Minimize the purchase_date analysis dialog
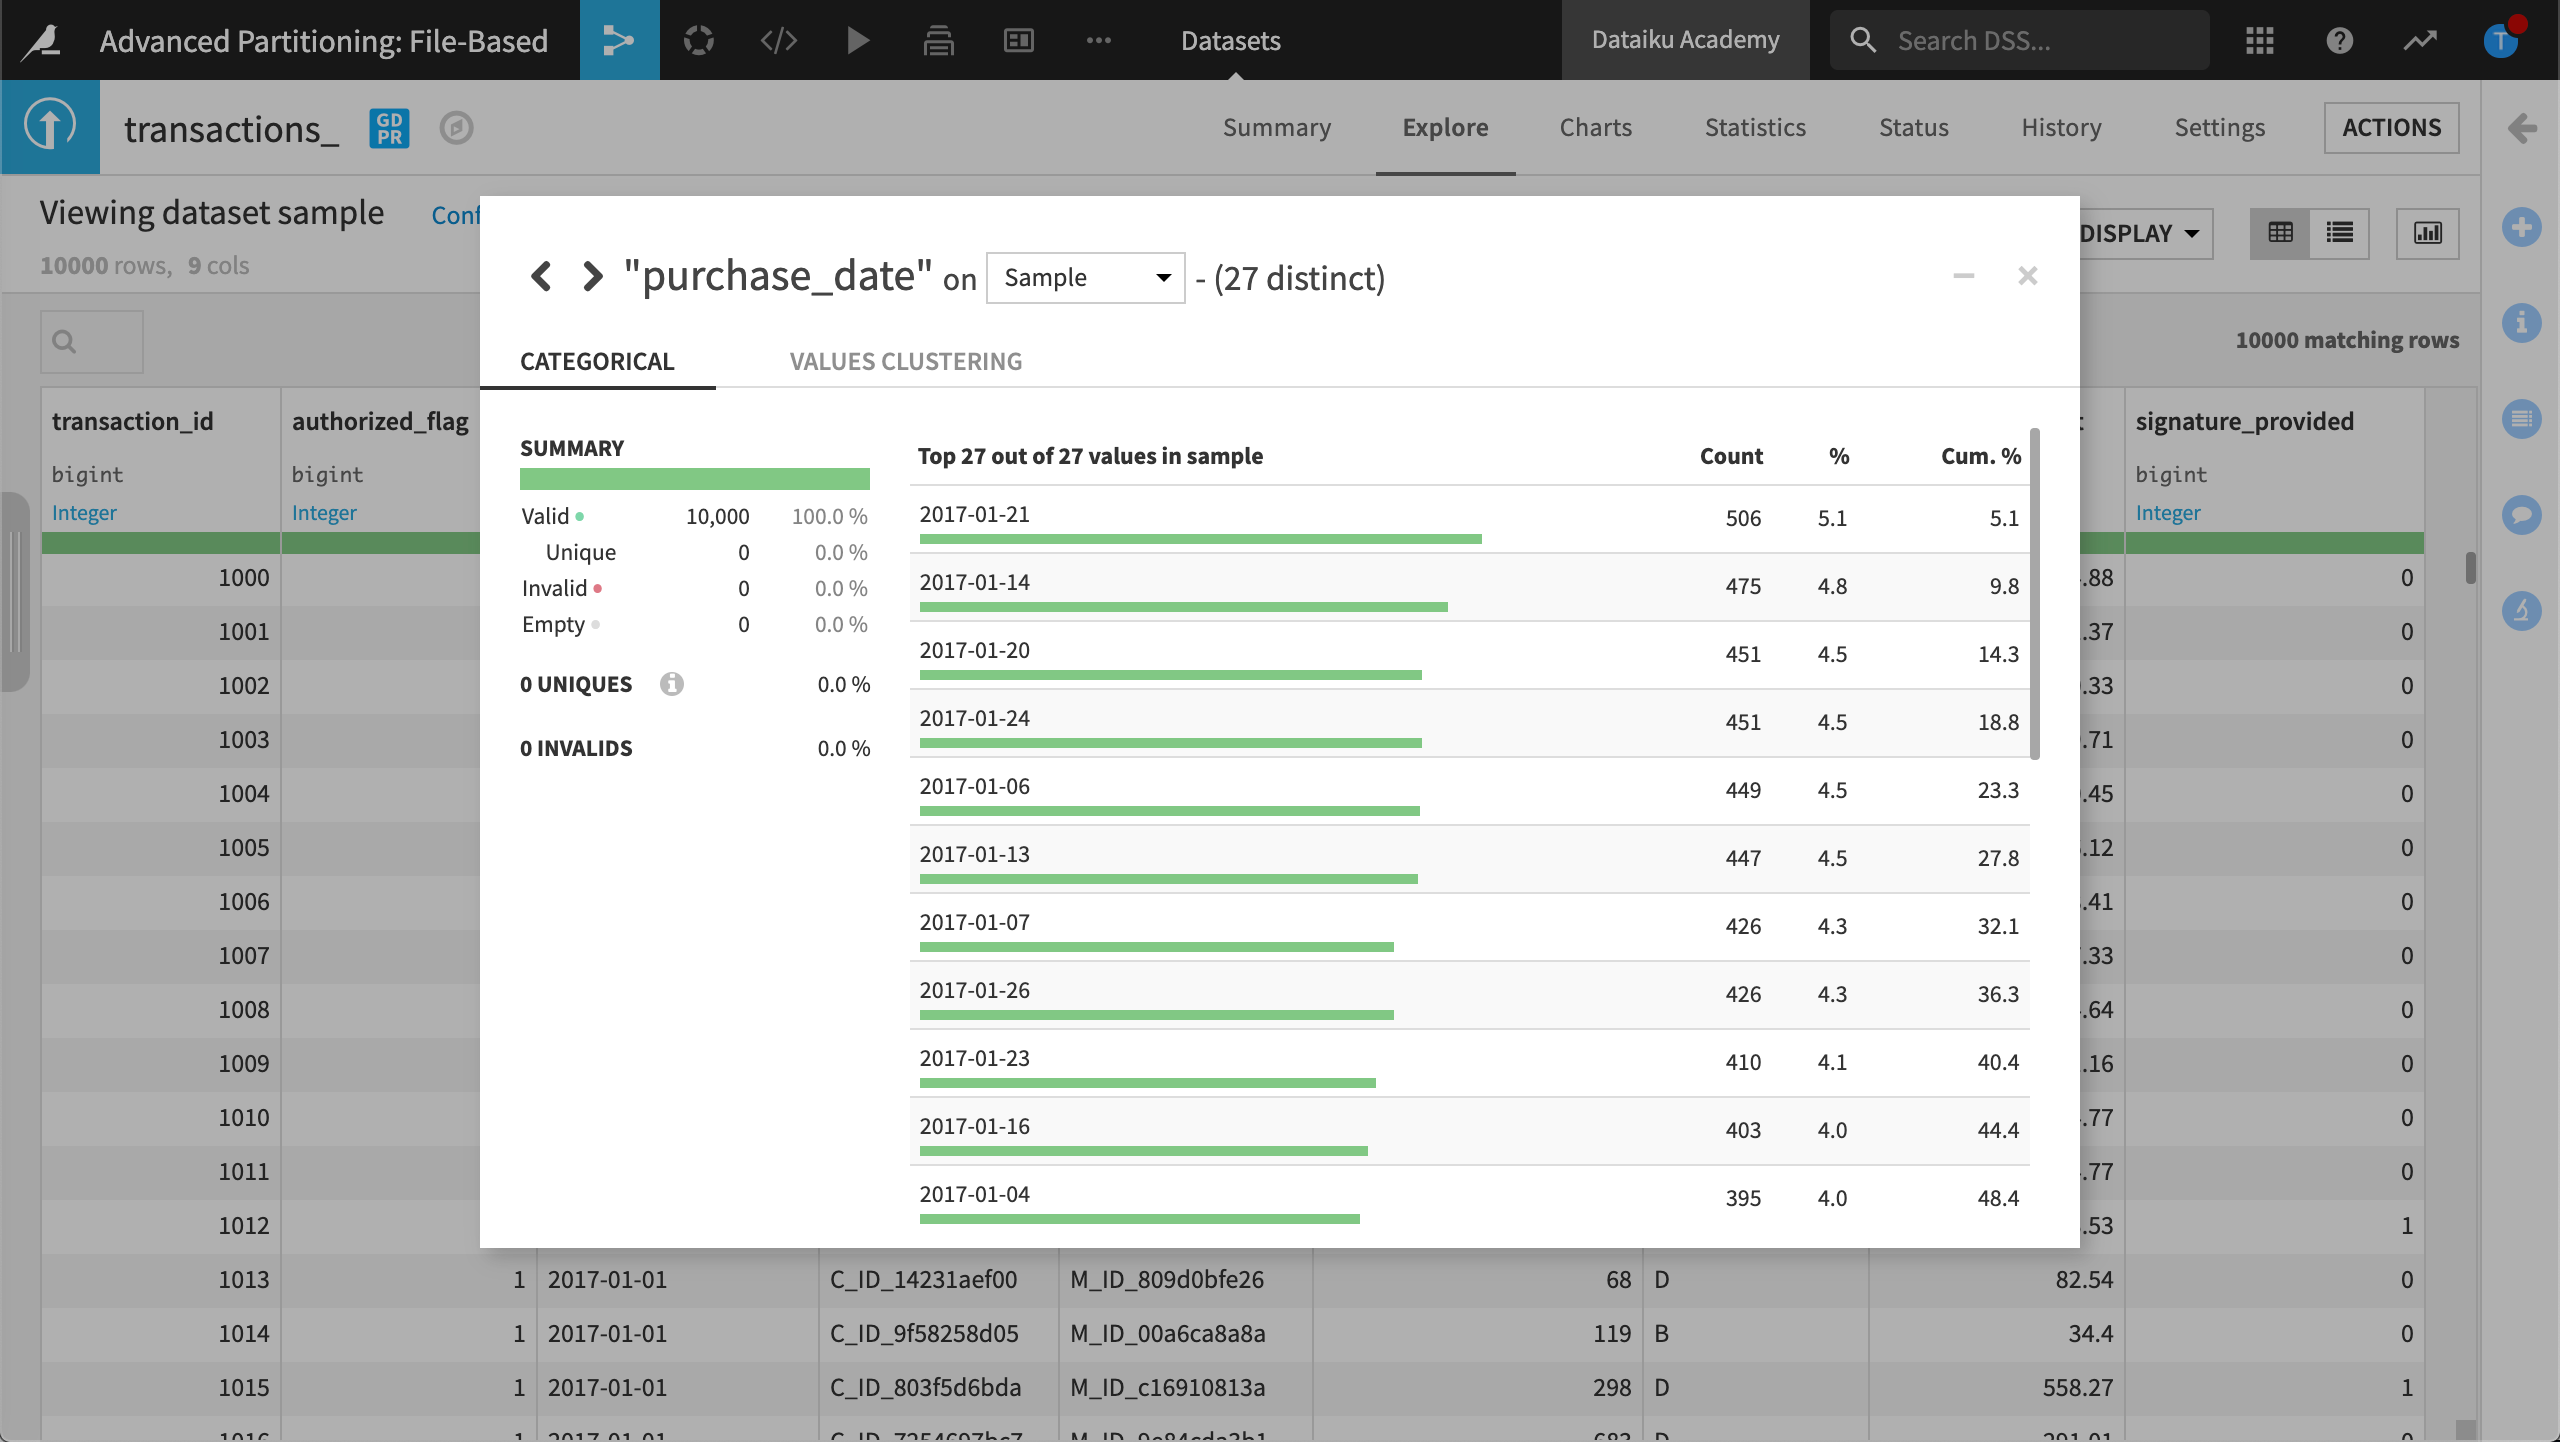Viewport: 2560px width, 1442px height. pyautogui.click(x=1964, y=275)
